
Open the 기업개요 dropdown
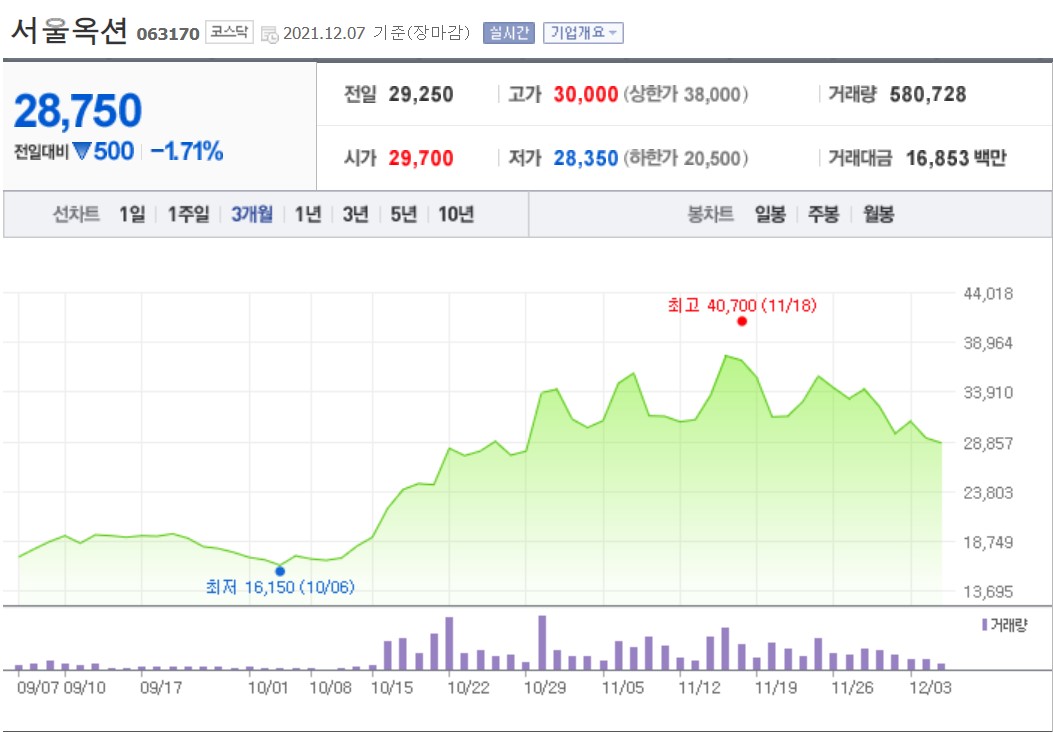(x=583, y=33)
